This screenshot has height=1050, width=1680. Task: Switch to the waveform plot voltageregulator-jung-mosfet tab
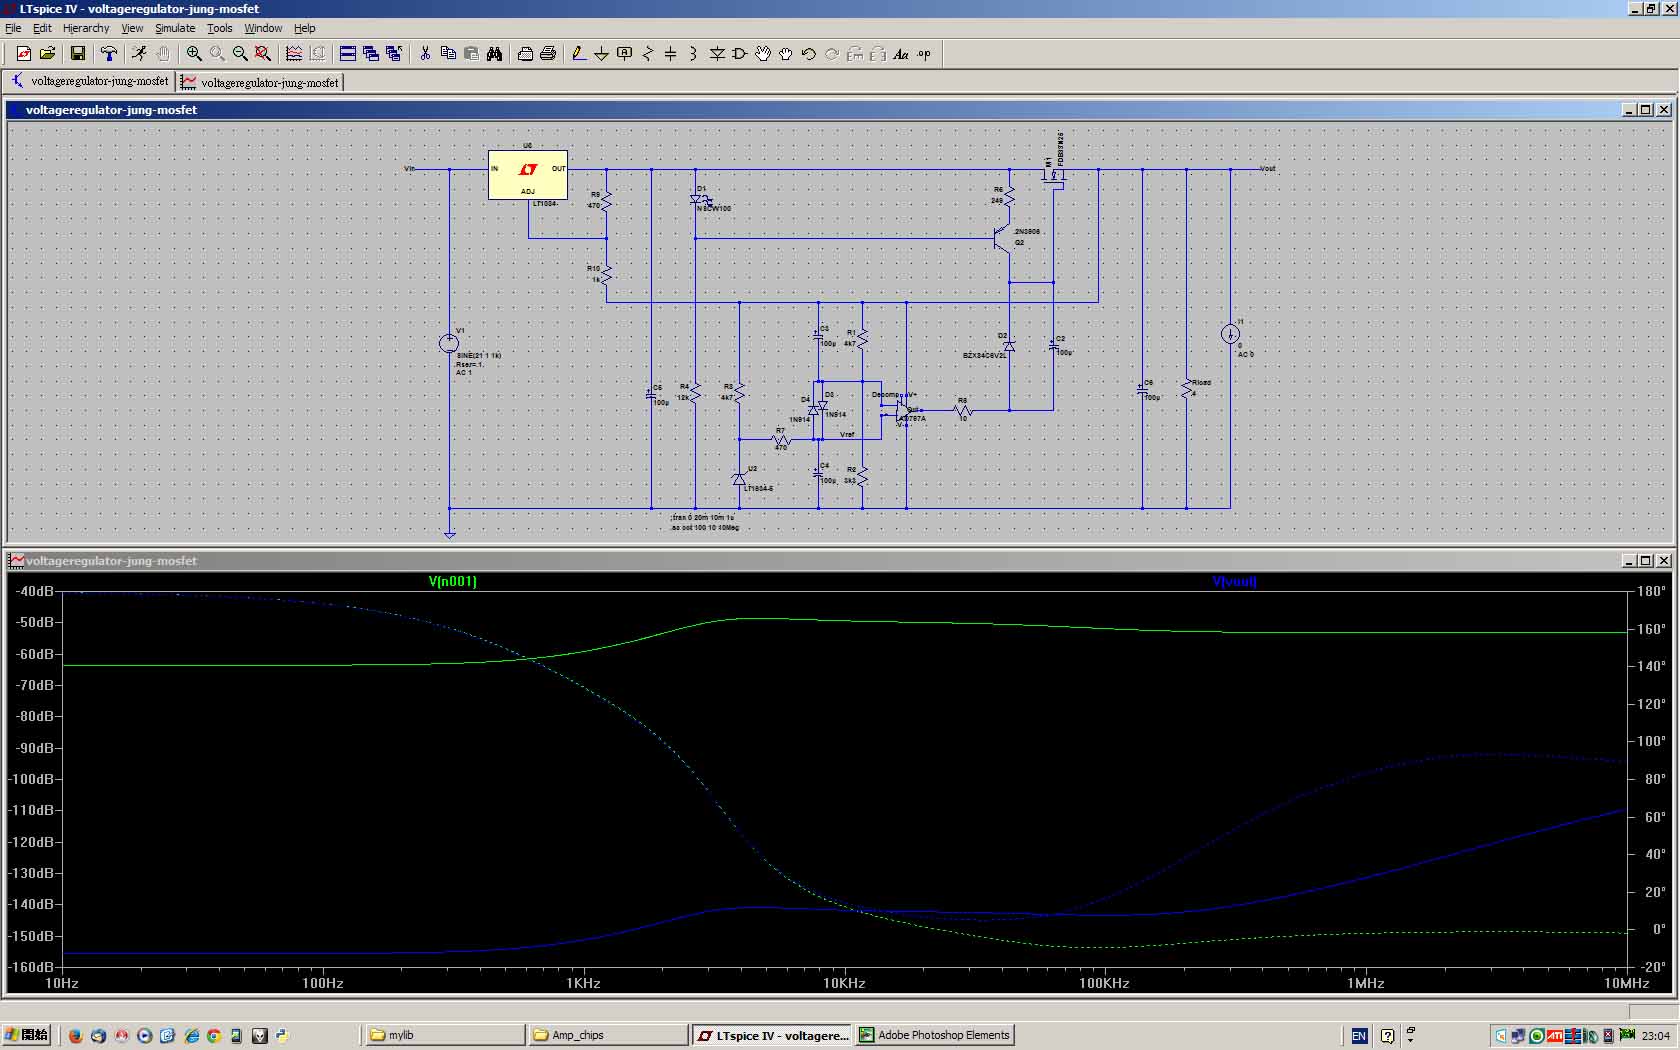point(260,82)
